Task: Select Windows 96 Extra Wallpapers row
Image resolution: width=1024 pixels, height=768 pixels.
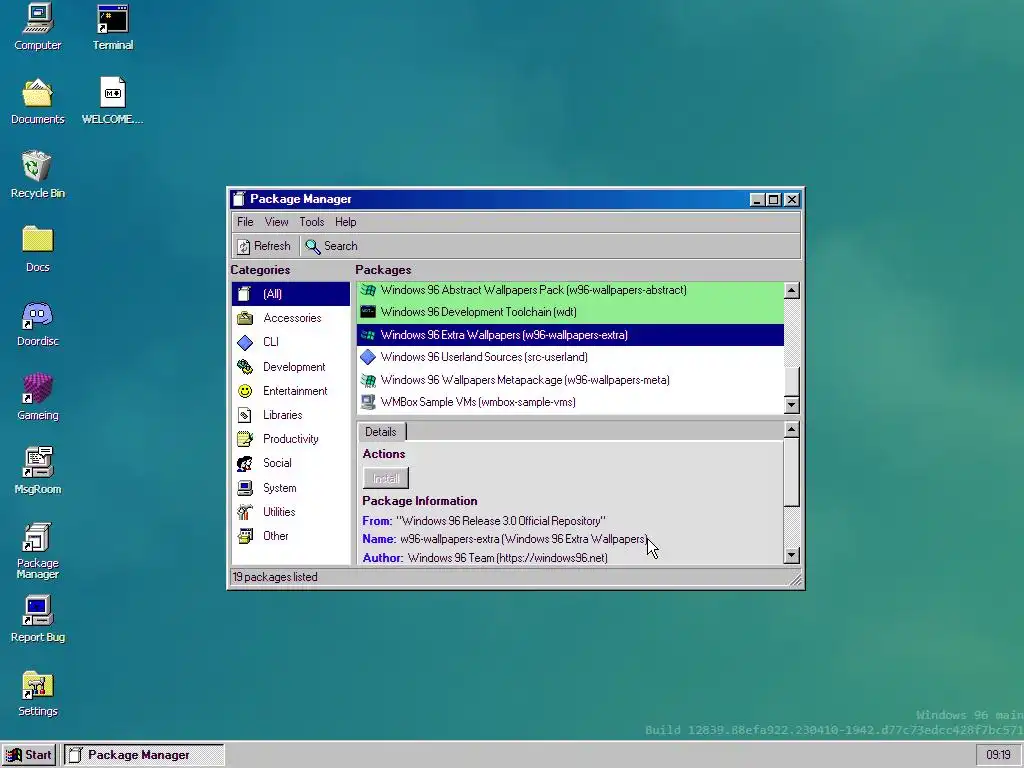Action: (570, 335)
